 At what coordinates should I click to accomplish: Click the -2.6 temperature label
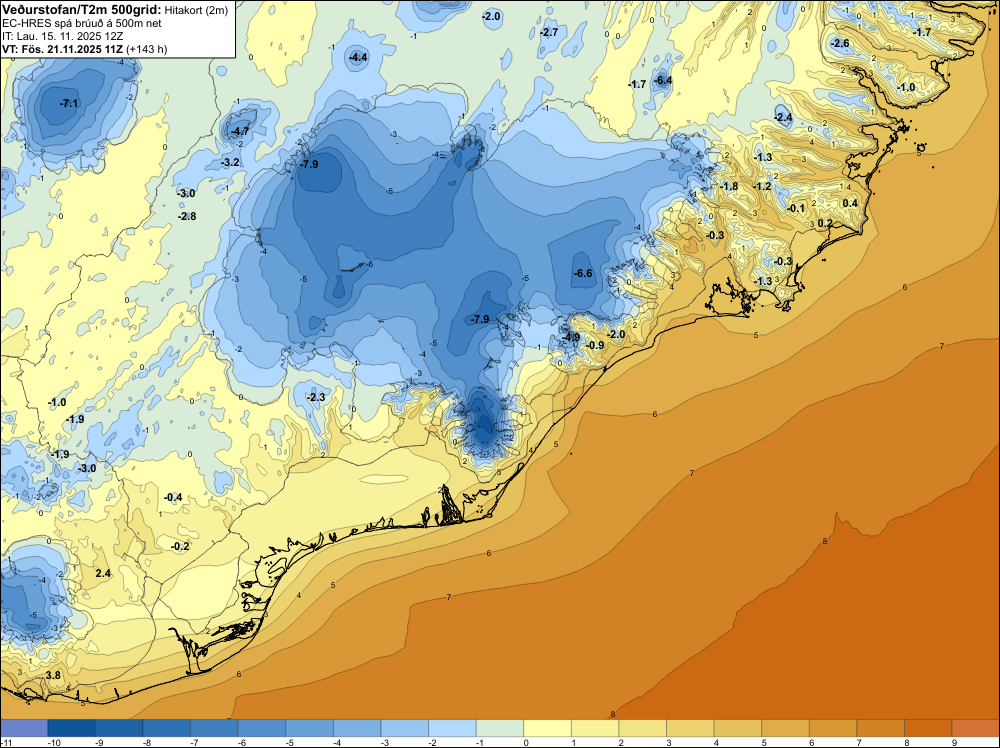click(840, 43)
